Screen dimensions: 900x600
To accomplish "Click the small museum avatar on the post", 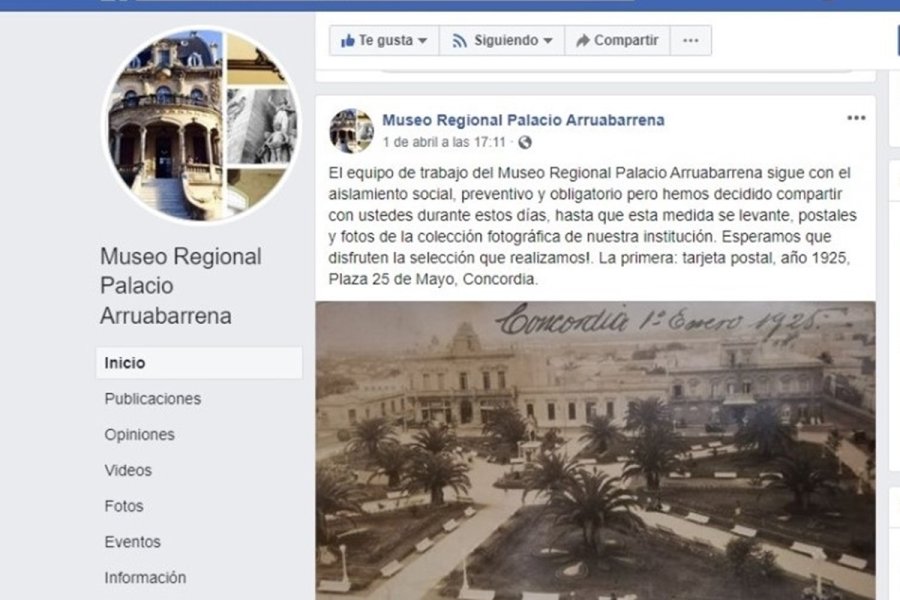I will 351,131.
